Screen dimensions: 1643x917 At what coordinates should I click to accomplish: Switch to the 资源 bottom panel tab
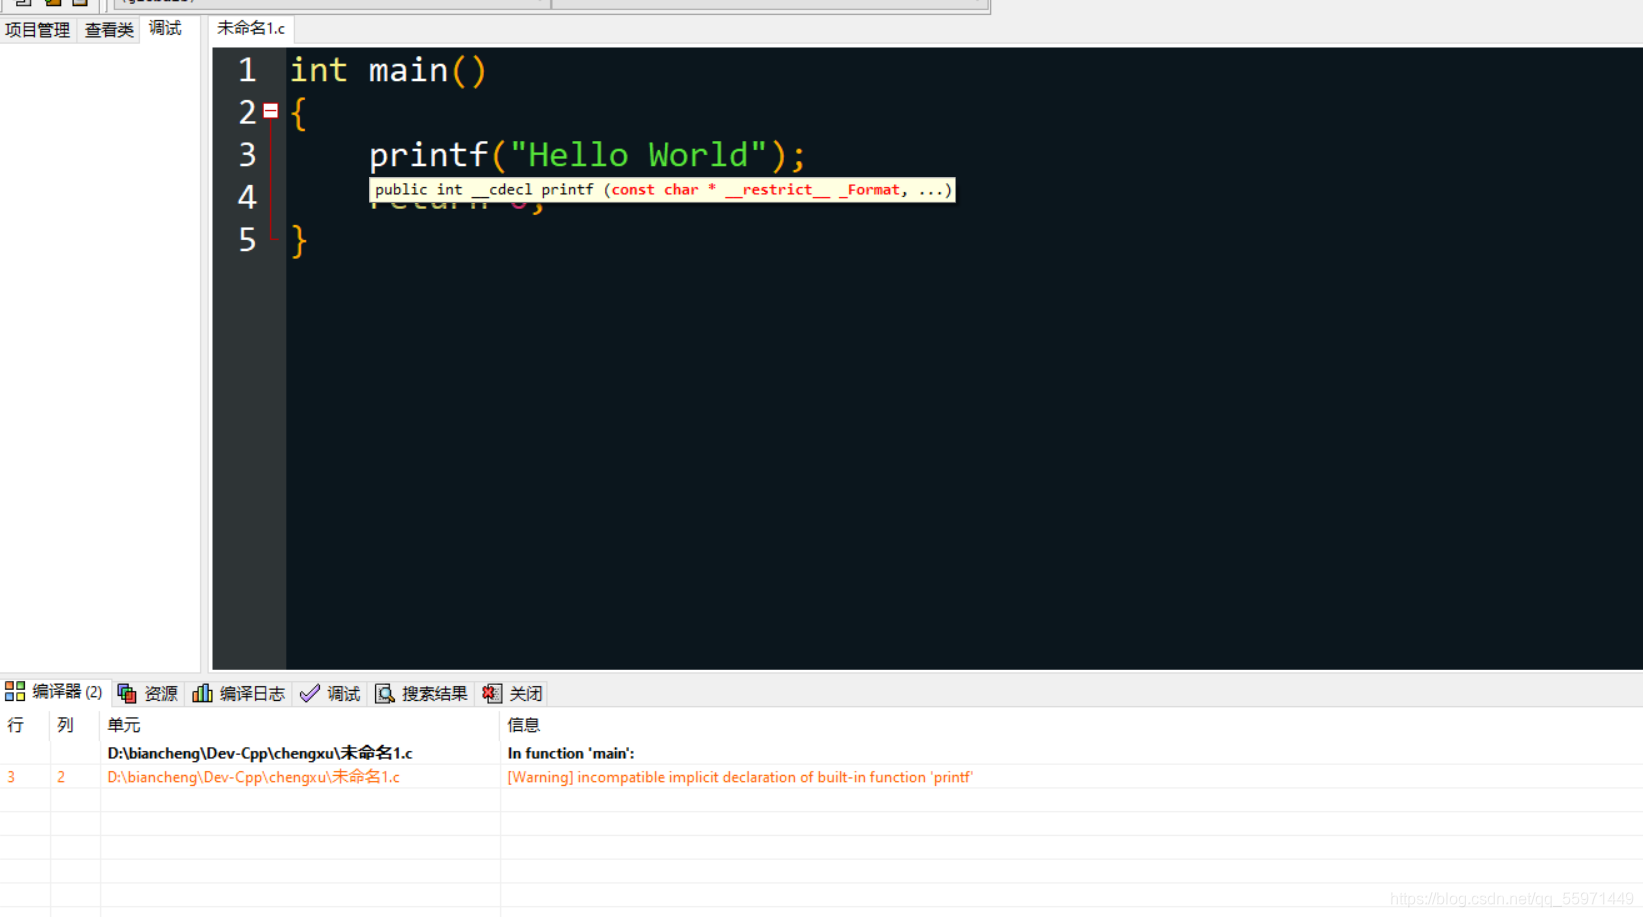[x=148, y=693]
